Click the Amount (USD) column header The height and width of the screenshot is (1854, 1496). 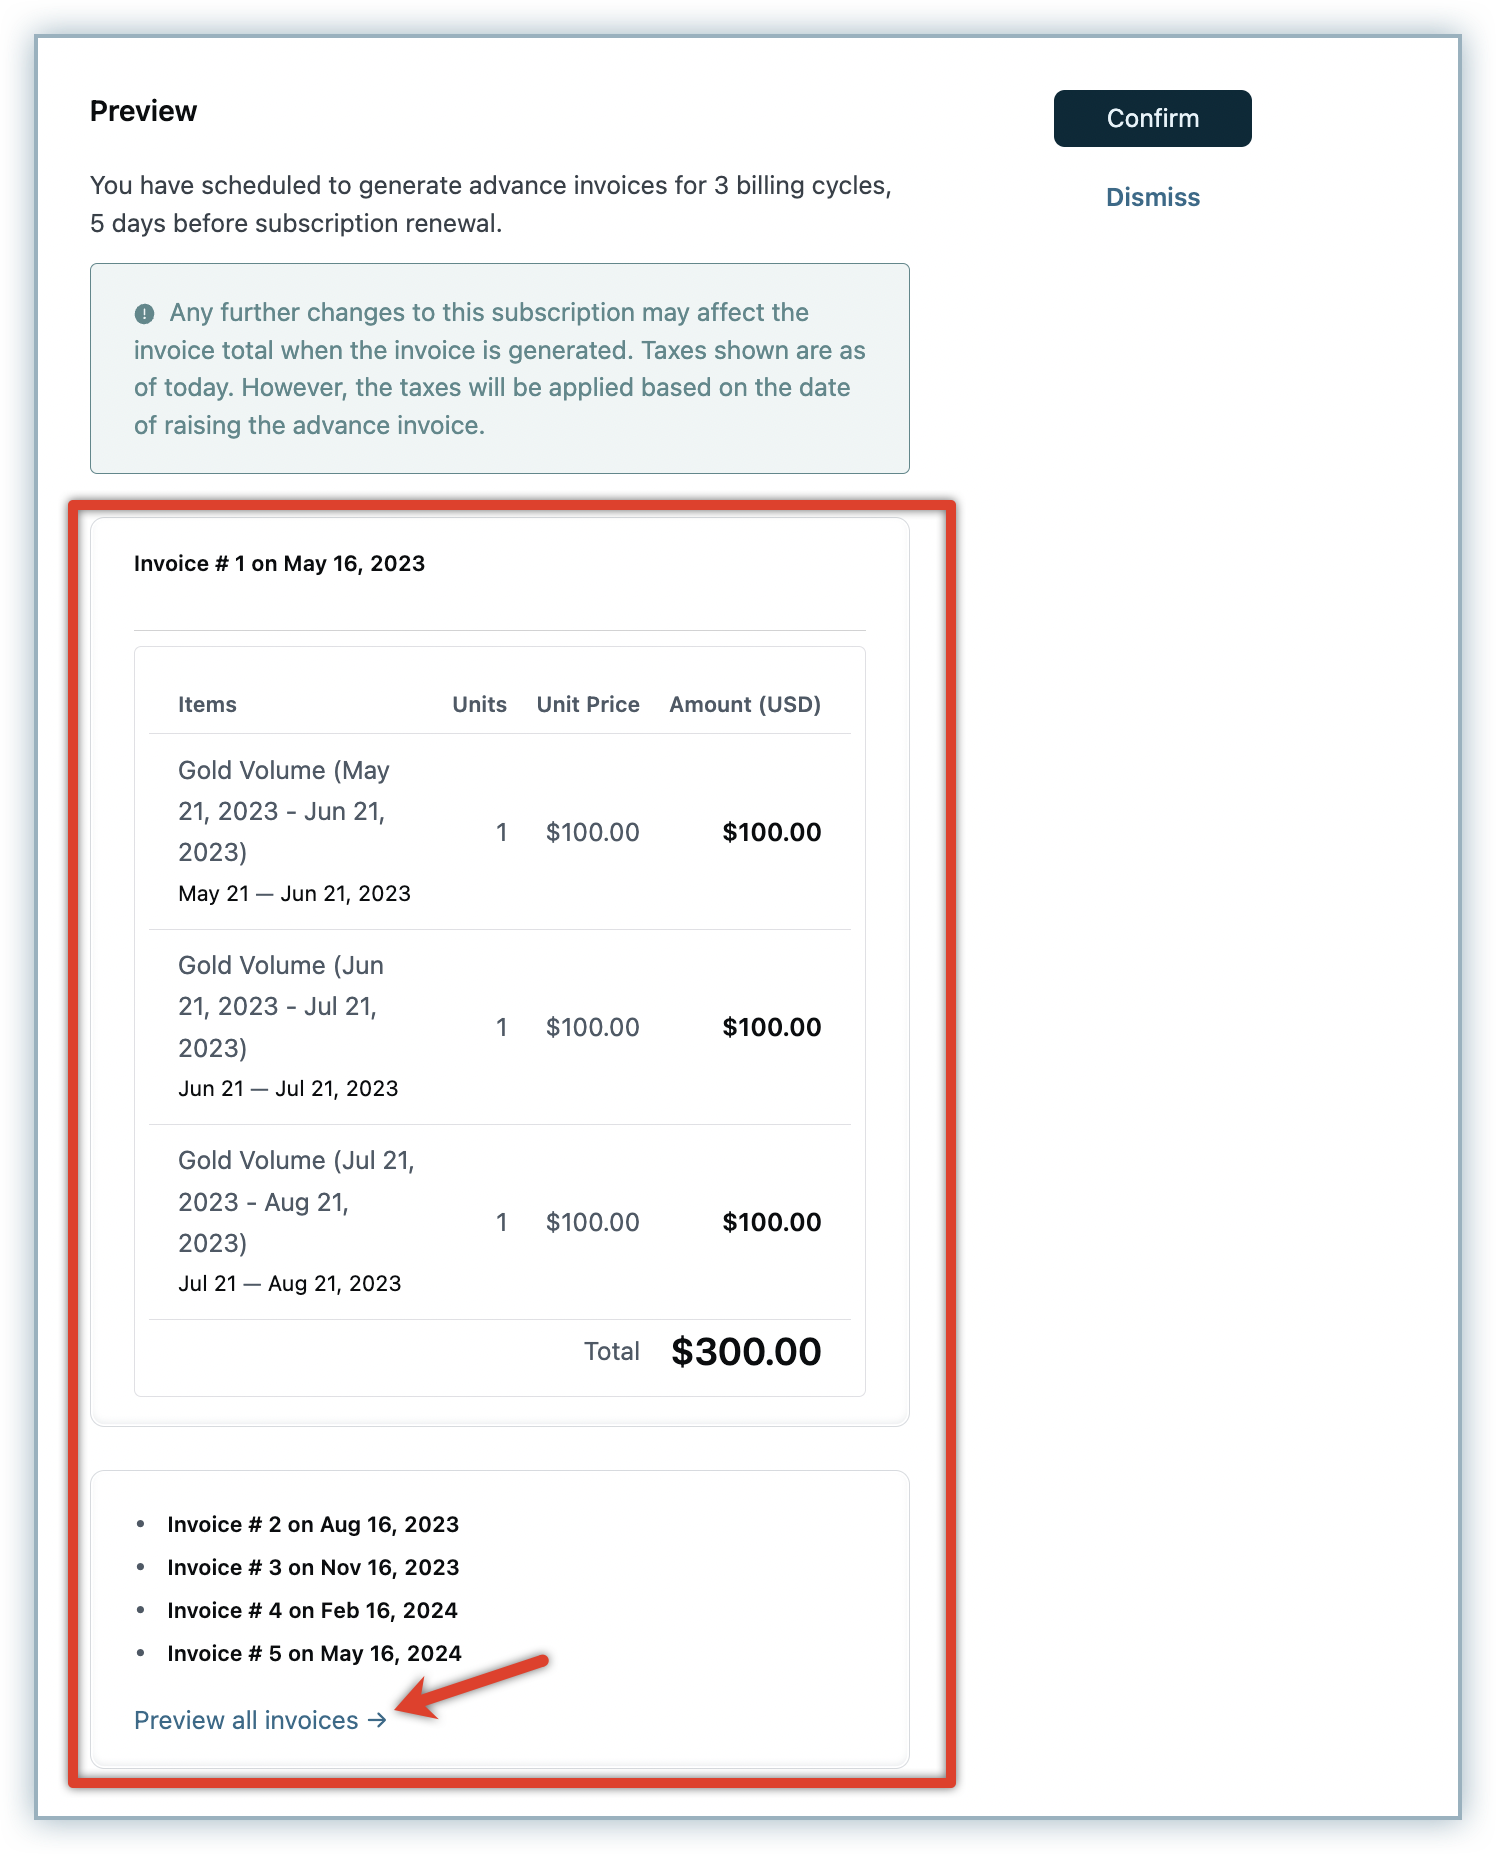pyautogui.click(x=745, y=704)
